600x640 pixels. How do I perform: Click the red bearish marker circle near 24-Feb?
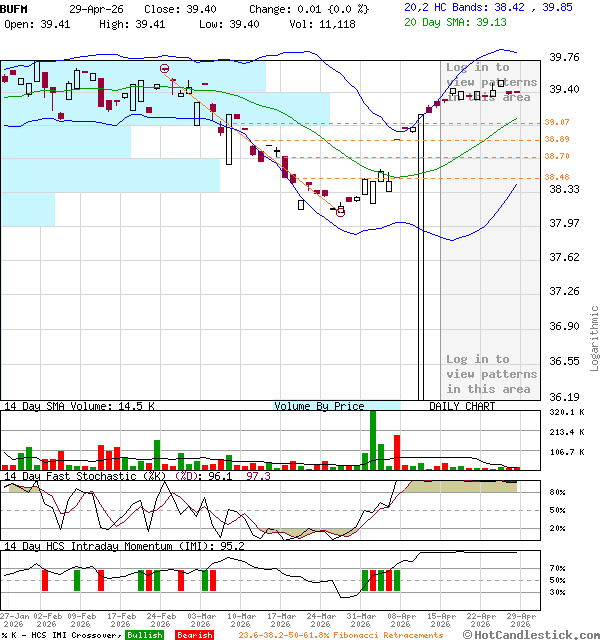[x=165, y=68]
